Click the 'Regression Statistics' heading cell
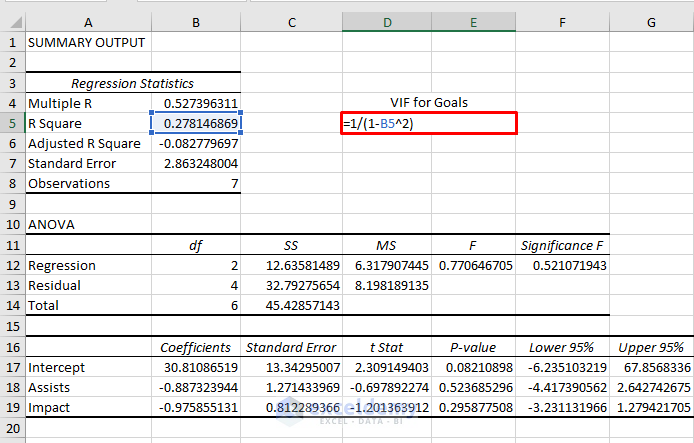Image resolution: width=694 pixels, height=443 pixels. coord(133,83)
